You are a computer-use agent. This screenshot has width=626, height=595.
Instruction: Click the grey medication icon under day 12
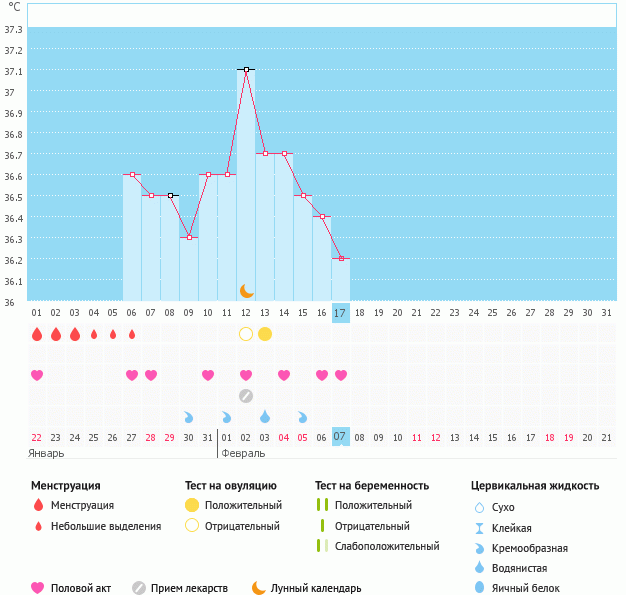[246, 395]
